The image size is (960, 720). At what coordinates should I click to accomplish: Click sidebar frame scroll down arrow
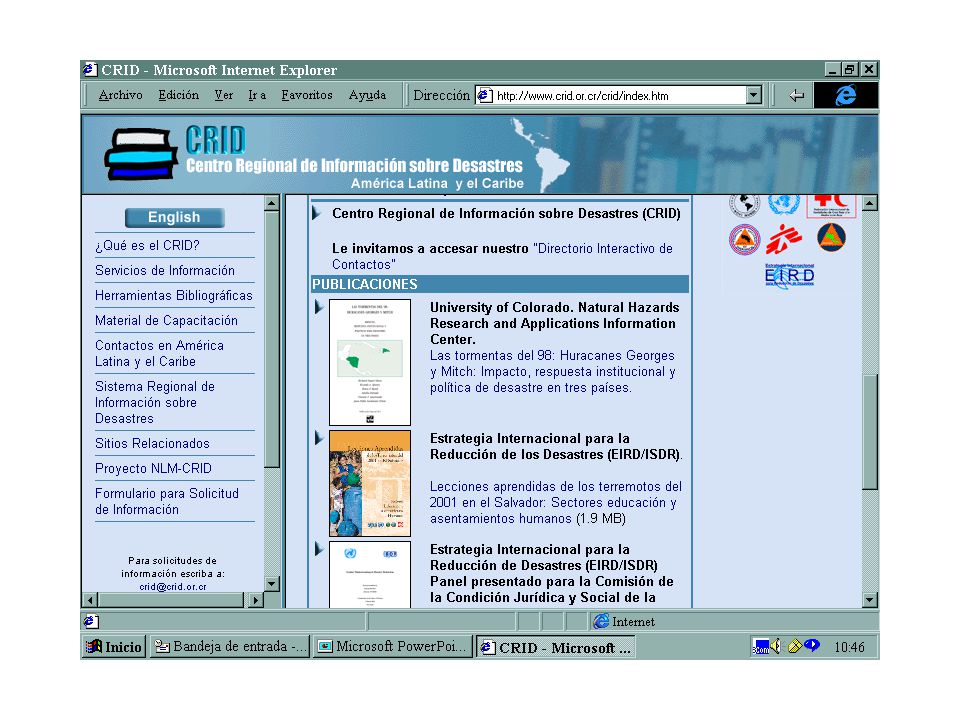pyautogui.click(x=272, y=583)
